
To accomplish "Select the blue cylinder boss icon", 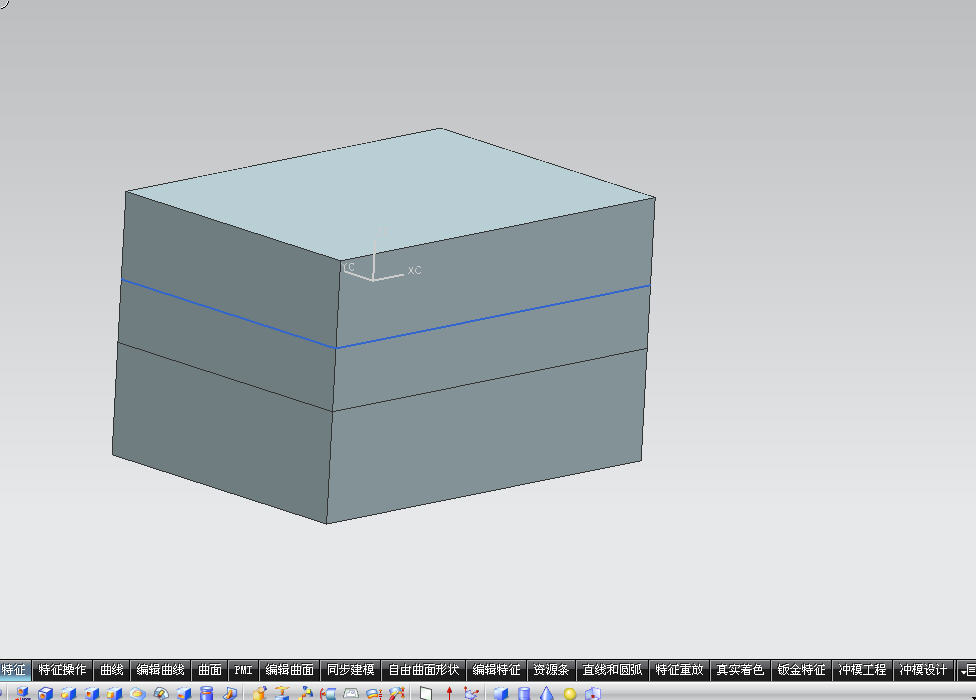I will tap(206, 693).
